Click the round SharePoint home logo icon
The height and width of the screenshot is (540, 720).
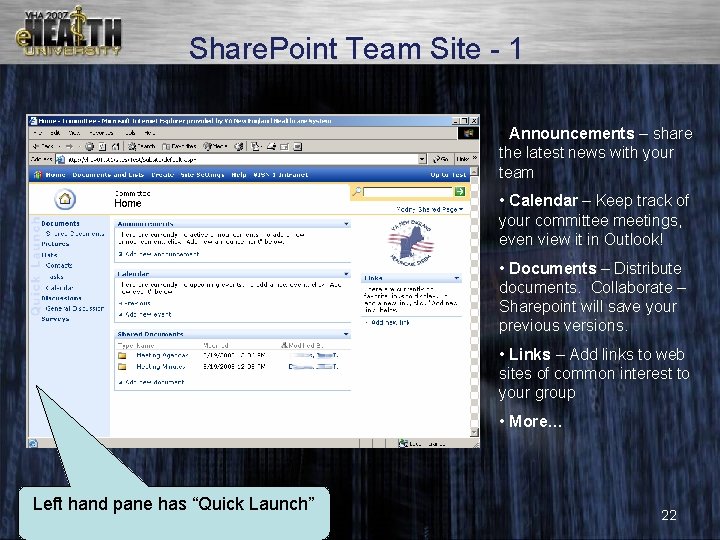[65, 199]
